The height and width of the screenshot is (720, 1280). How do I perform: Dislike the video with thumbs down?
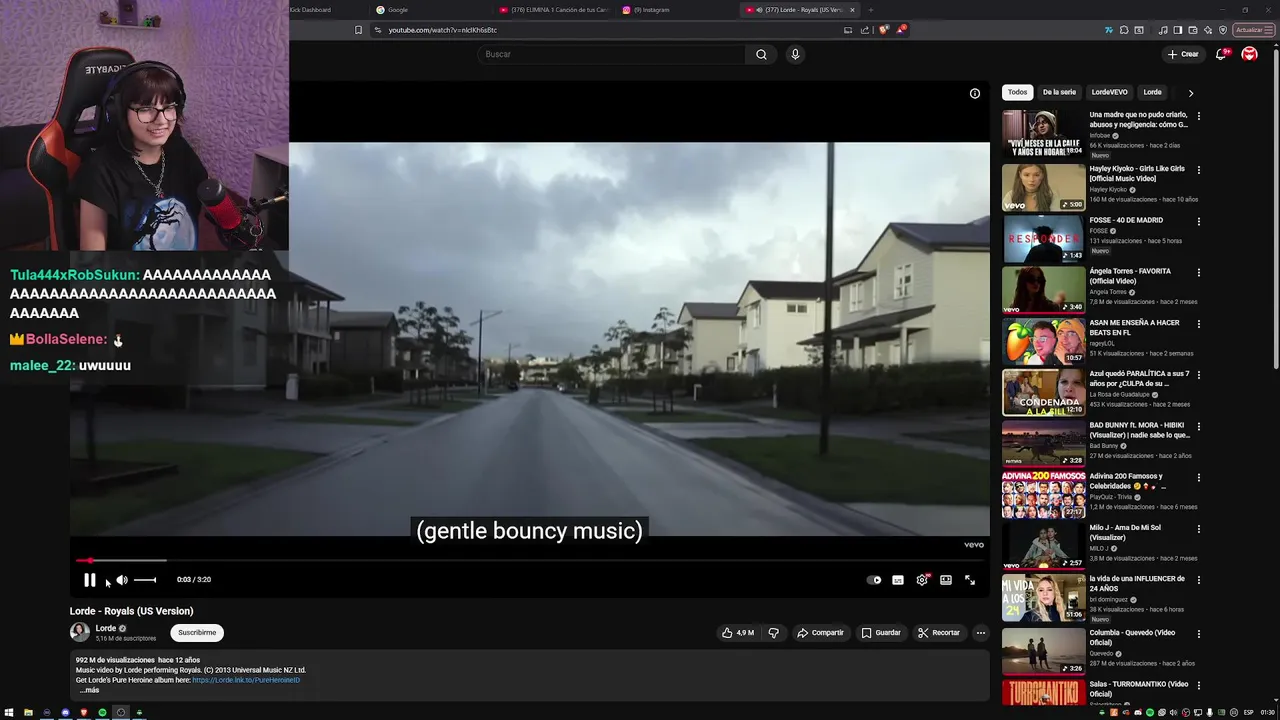click(773, 633)
